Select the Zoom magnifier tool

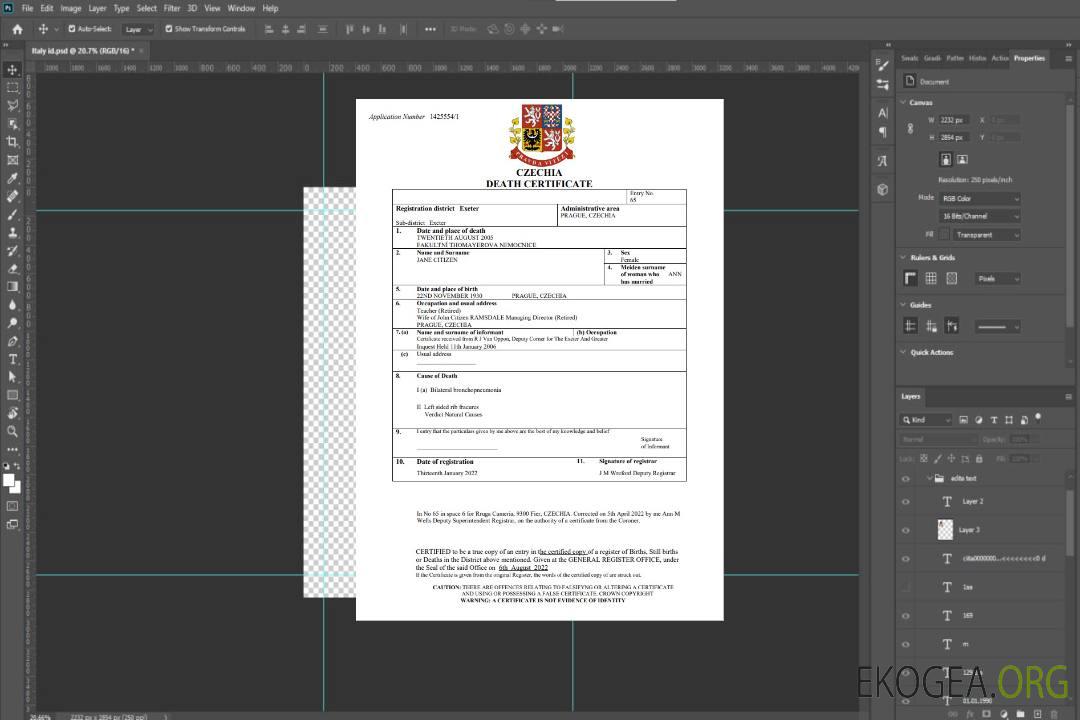coord(12,431)
